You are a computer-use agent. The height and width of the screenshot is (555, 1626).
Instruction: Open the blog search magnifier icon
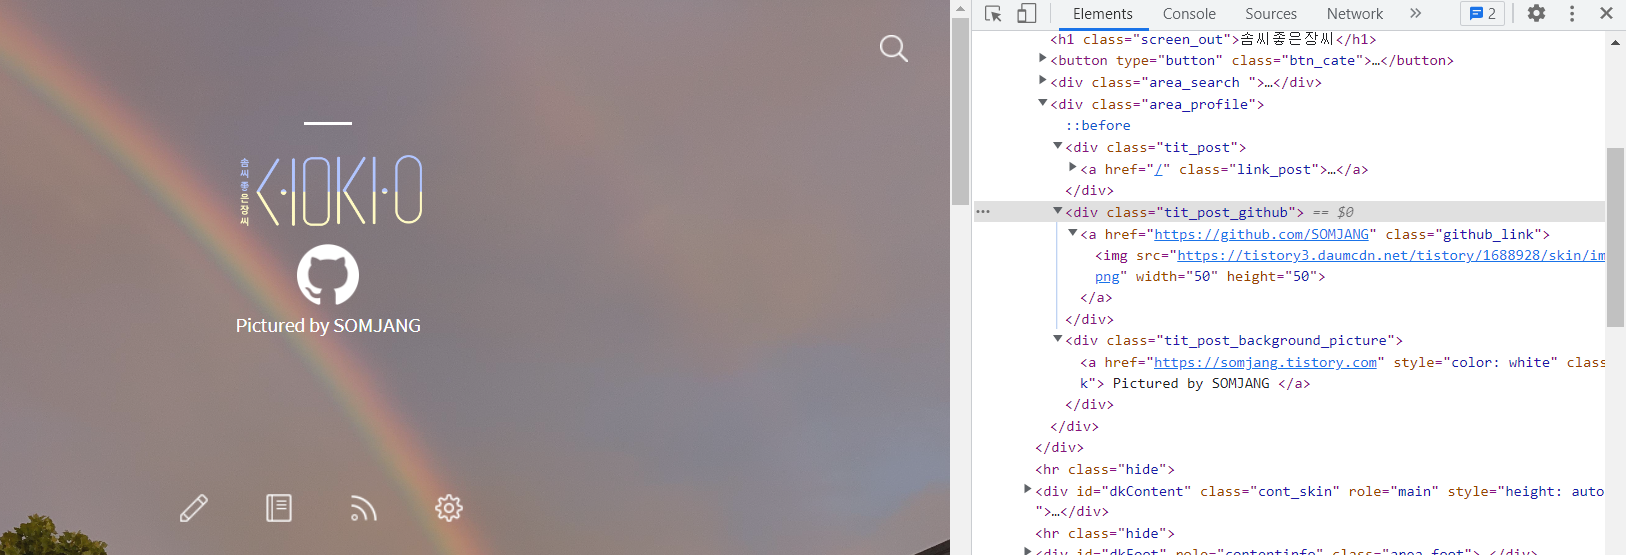coord(893,48)
